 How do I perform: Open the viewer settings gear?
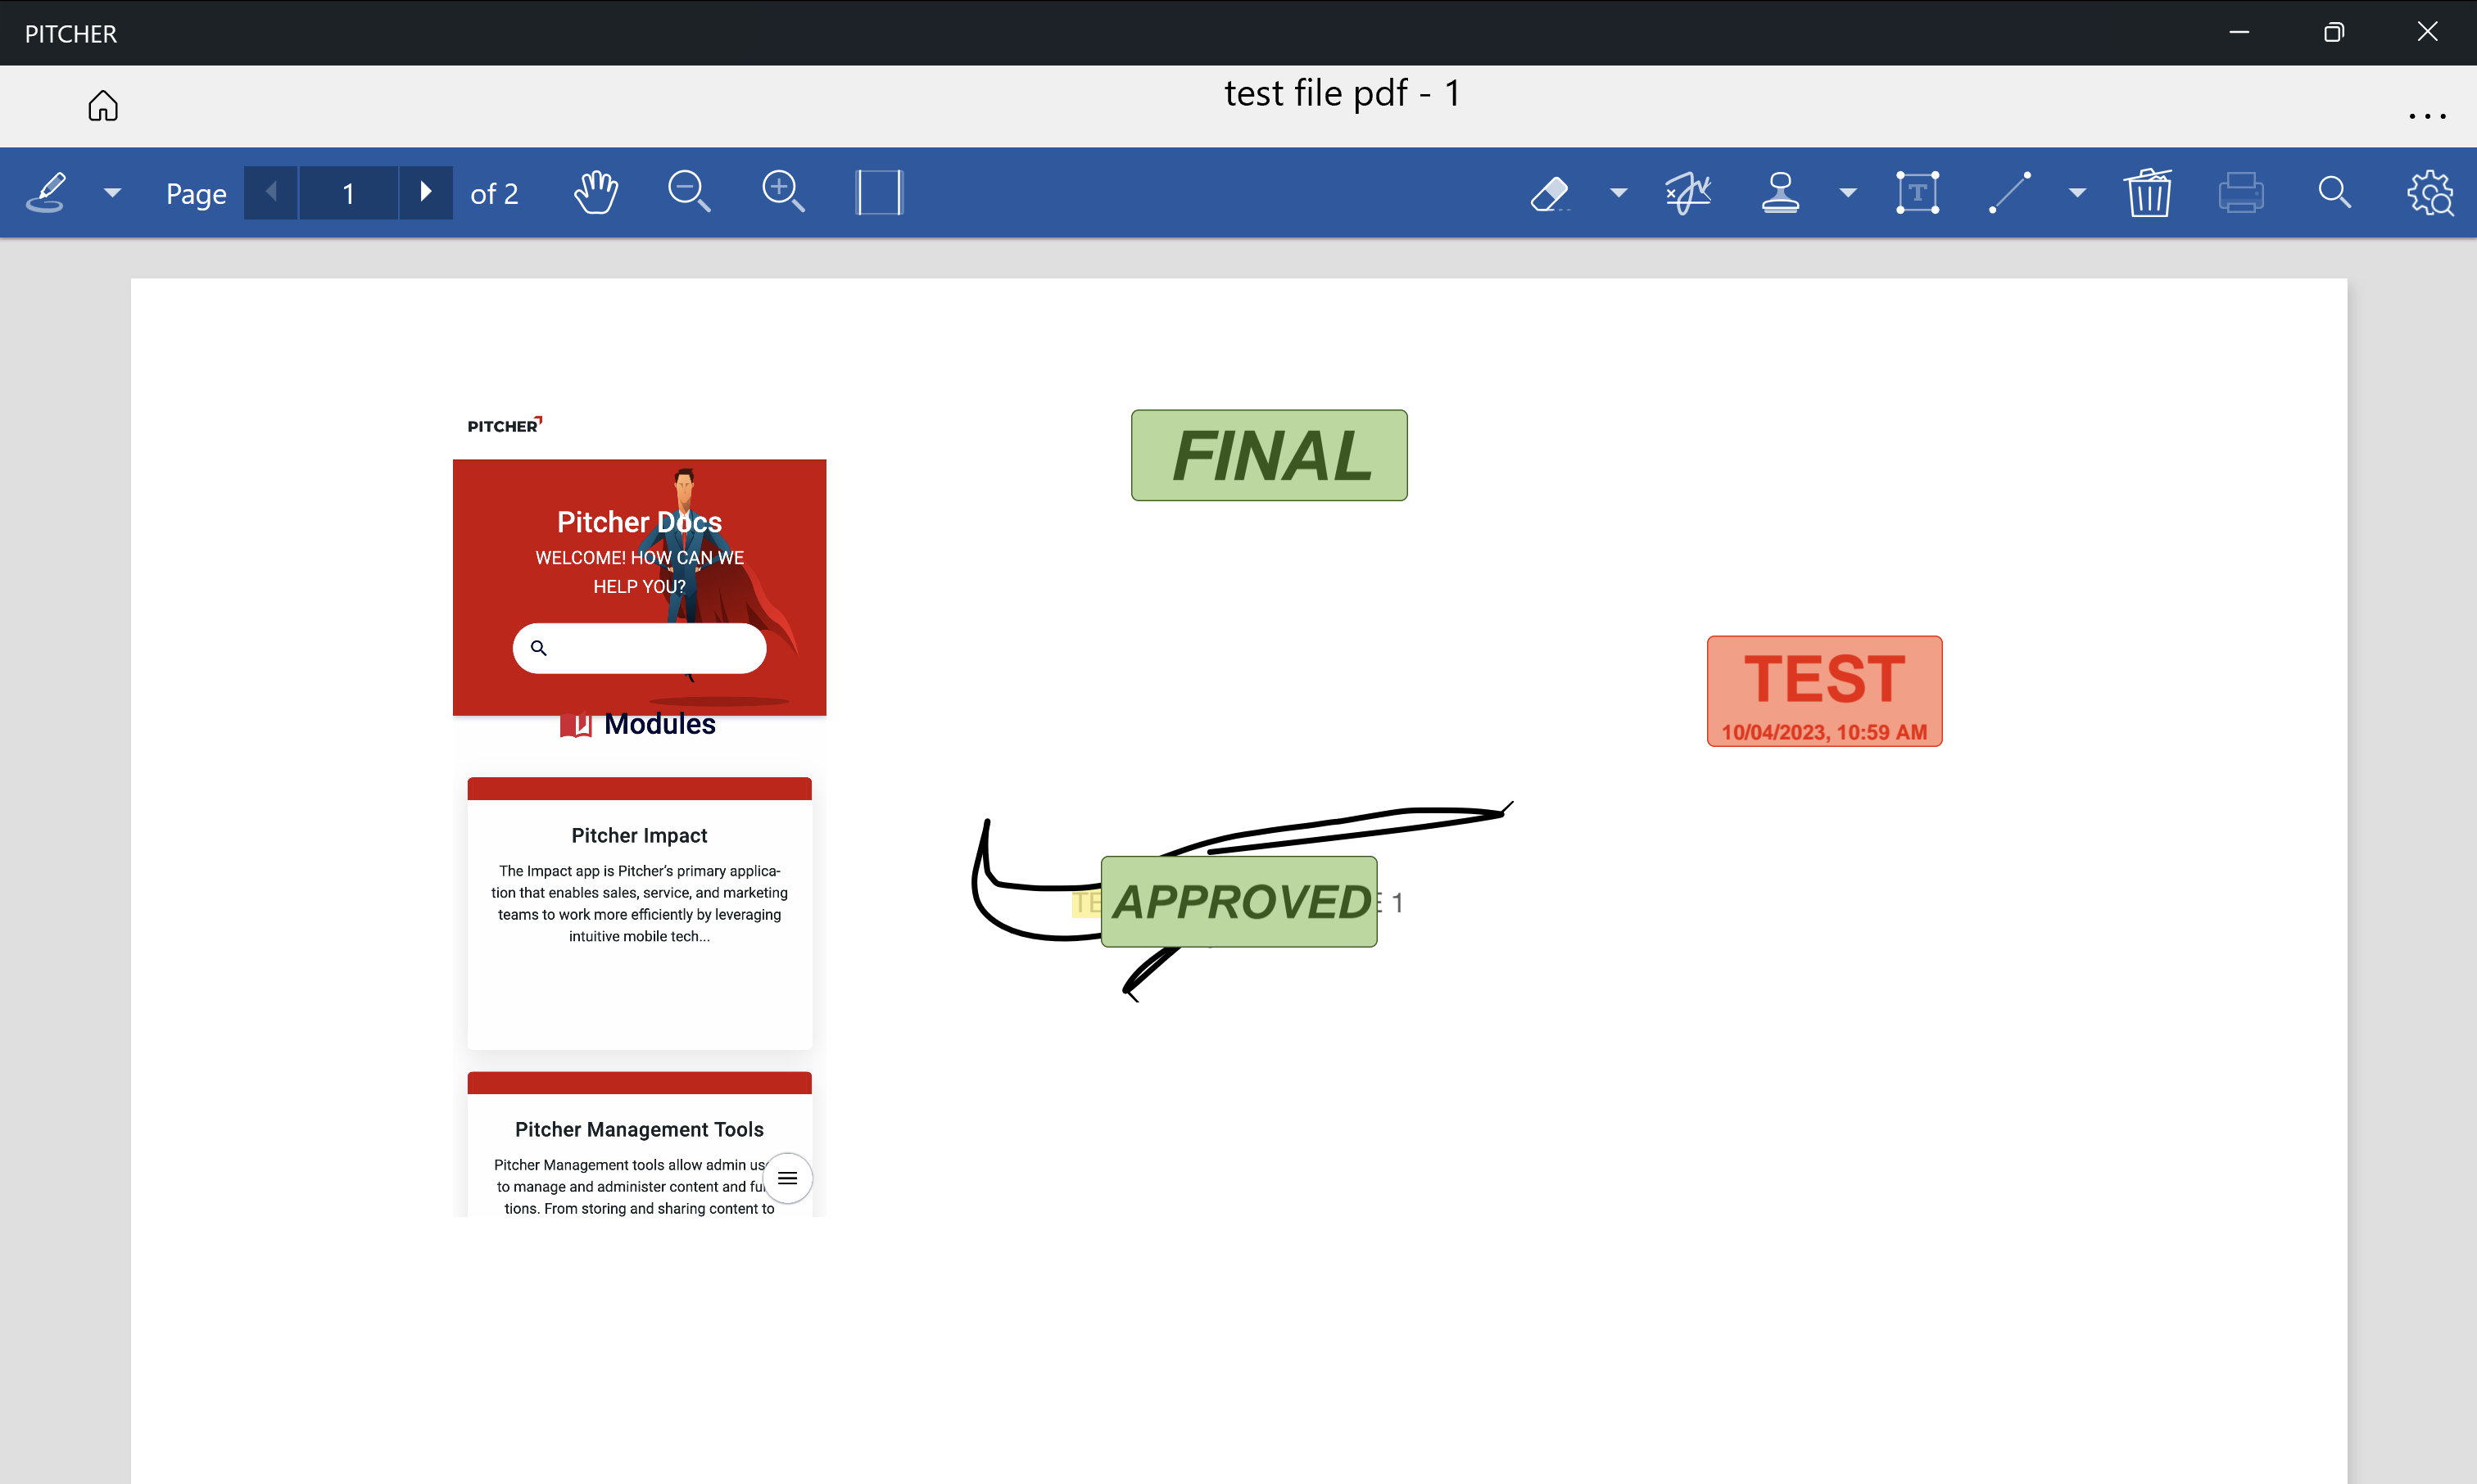pos(2430,192)
